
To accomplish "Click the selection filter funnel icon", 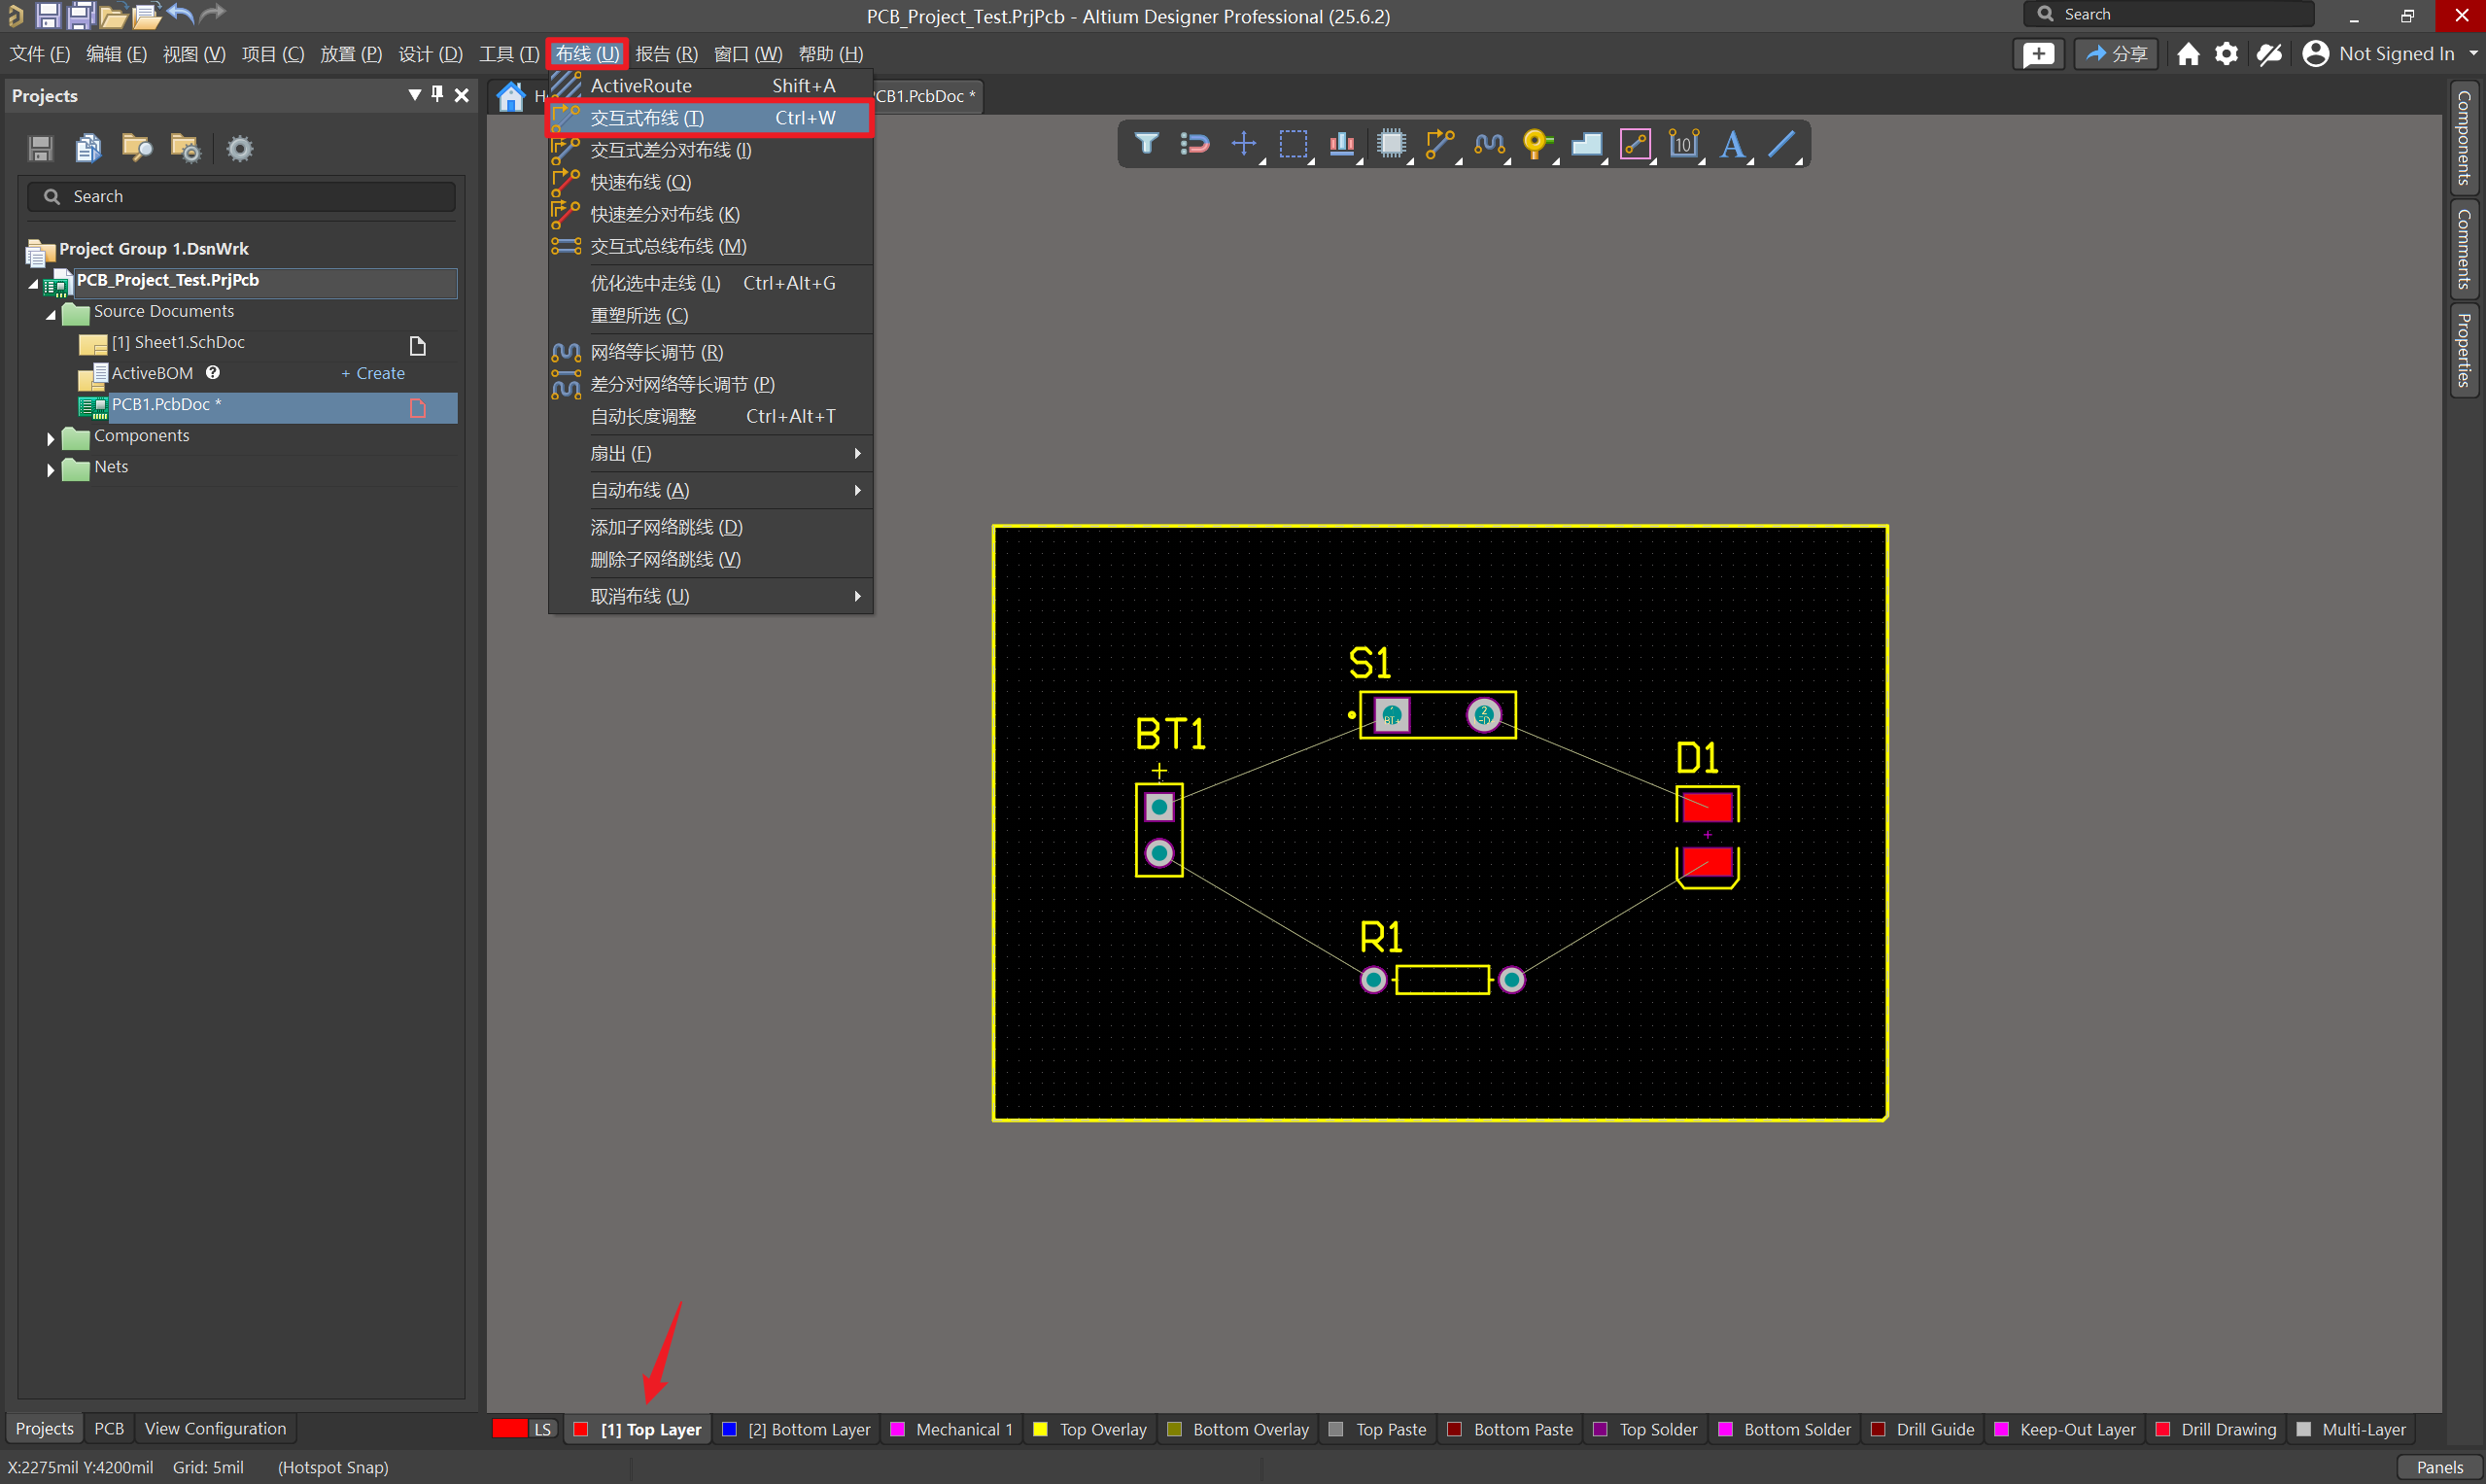I will click(1146, 144).
